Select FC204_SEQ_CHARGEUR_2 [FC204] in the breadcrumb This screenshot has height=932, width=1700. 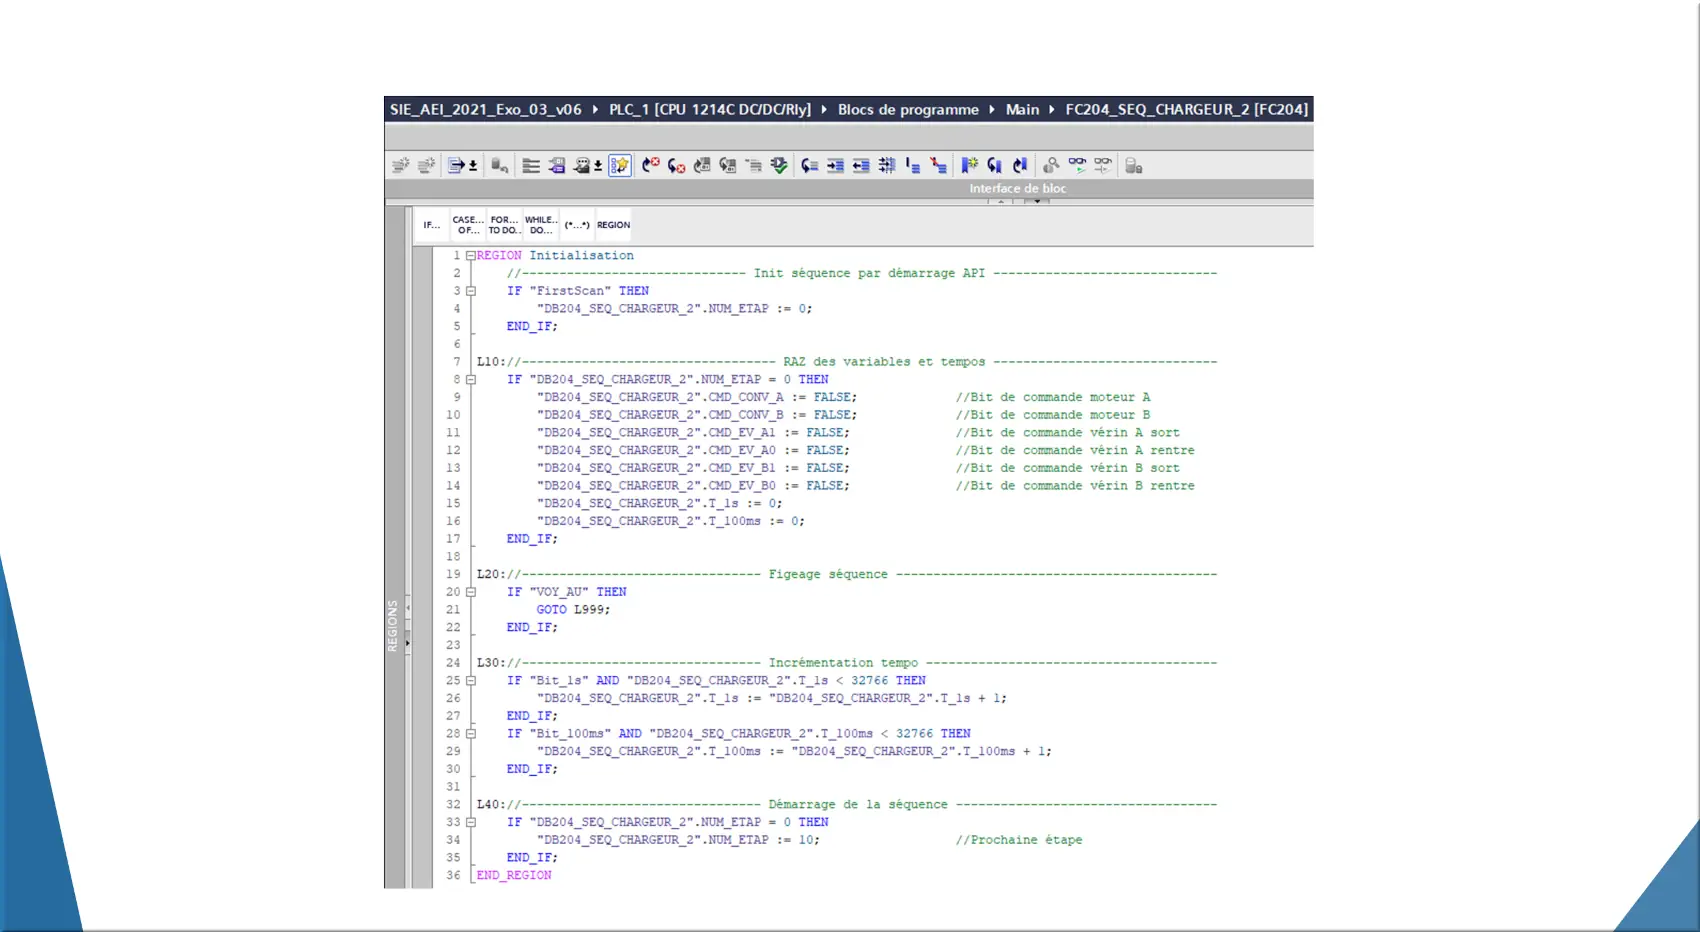tap(1186, 109)
